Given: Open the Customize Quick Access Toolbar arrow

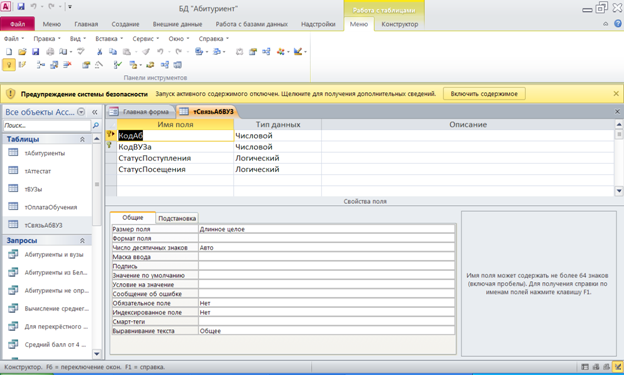Looking at the screenshot, I should point(70,7).
